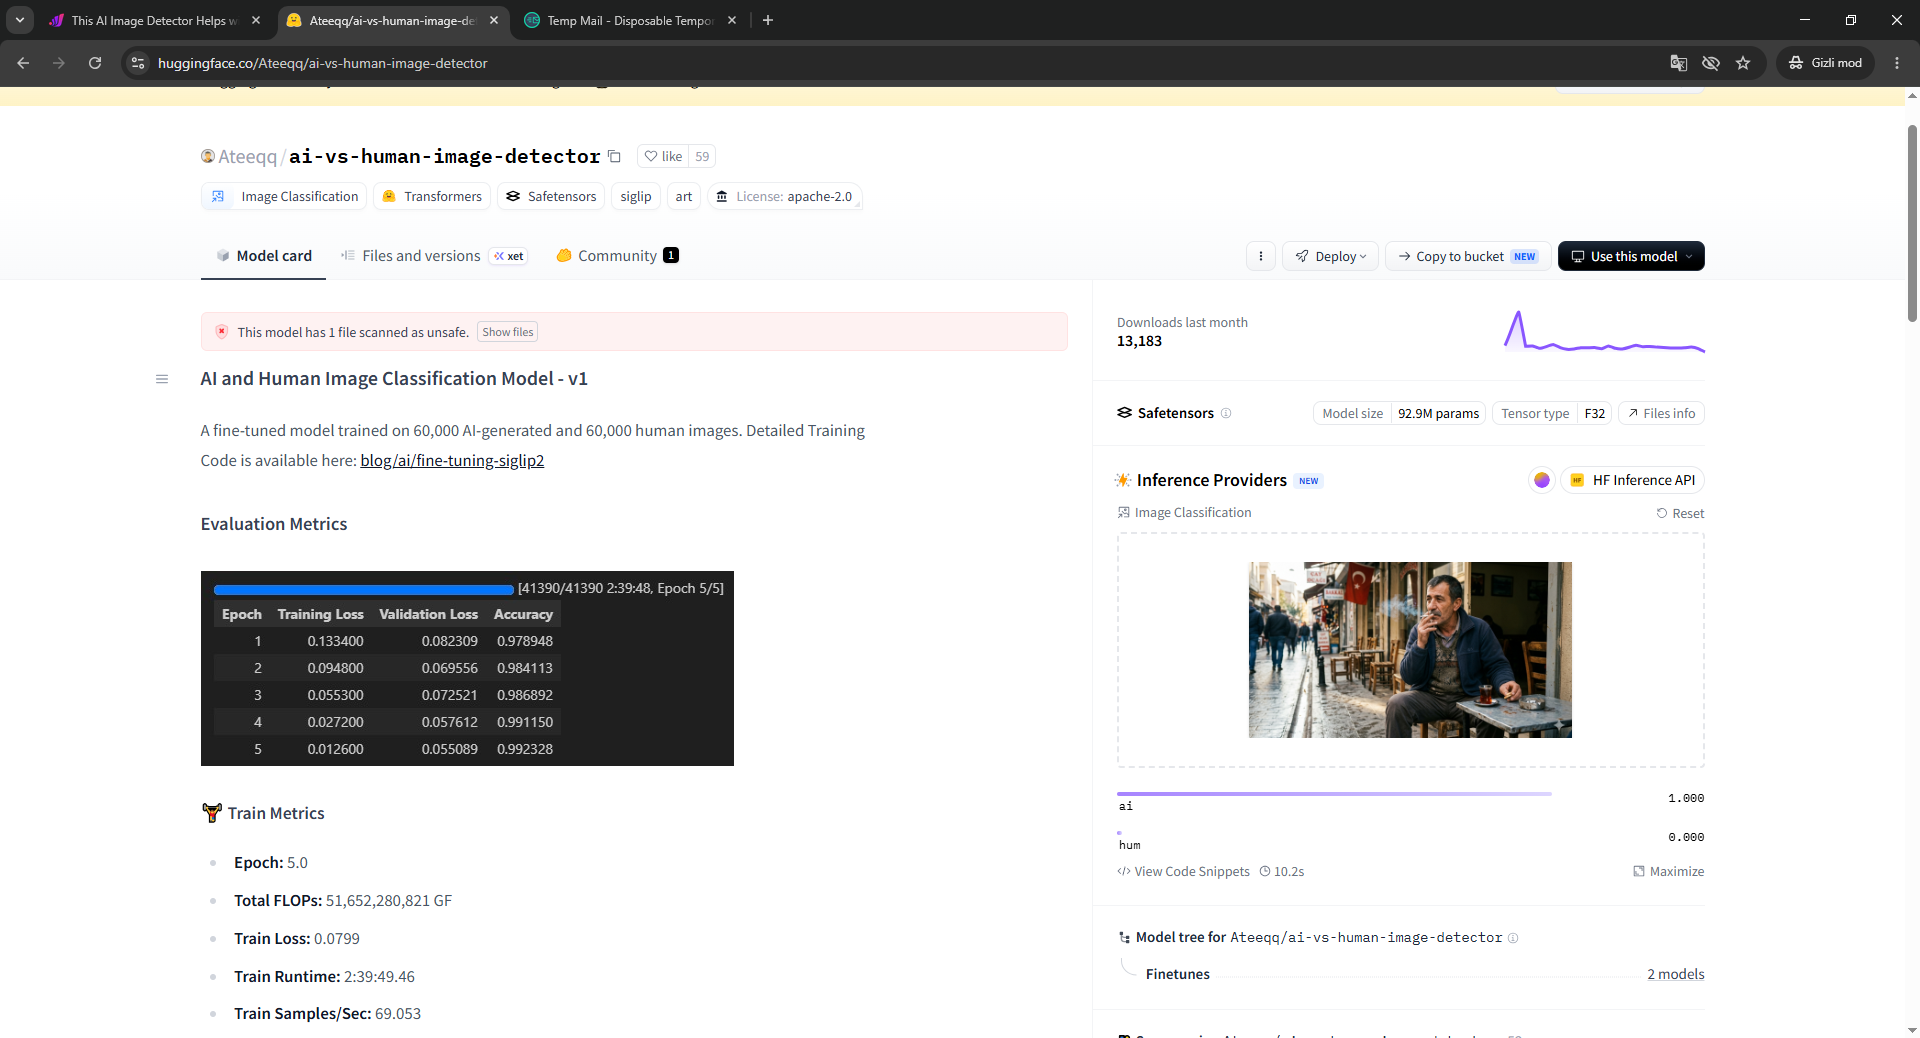
Task: Click the model tree info icon
Action: click(1513, 938)
